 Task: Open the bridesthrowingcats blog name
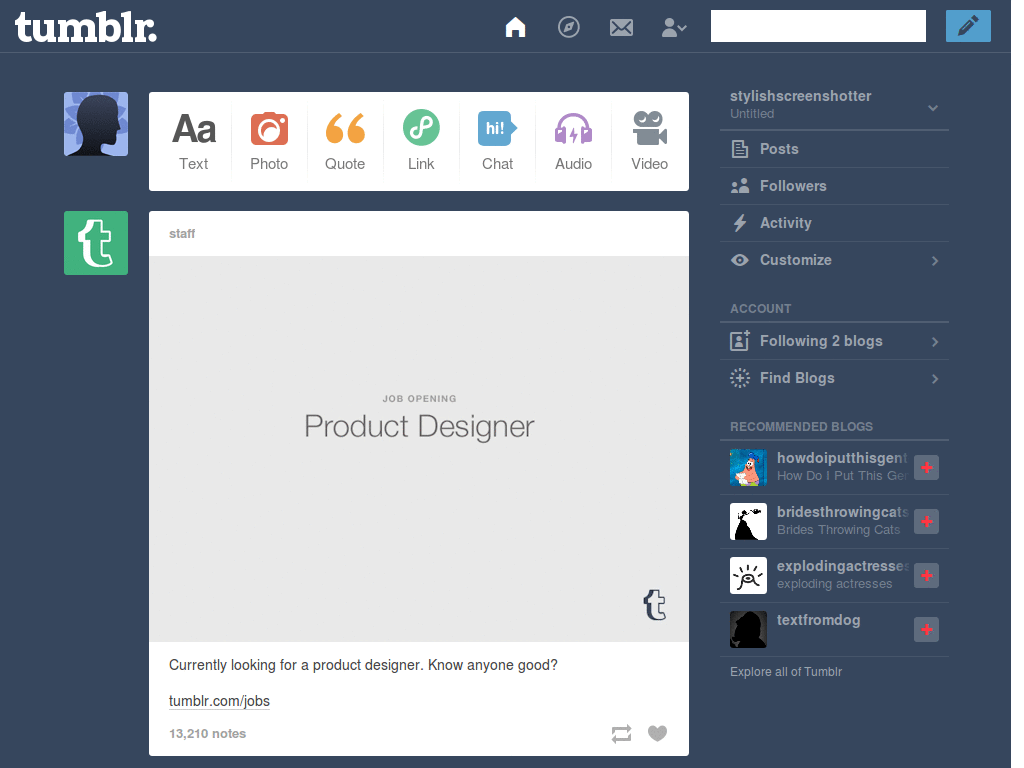coord(842,512)
